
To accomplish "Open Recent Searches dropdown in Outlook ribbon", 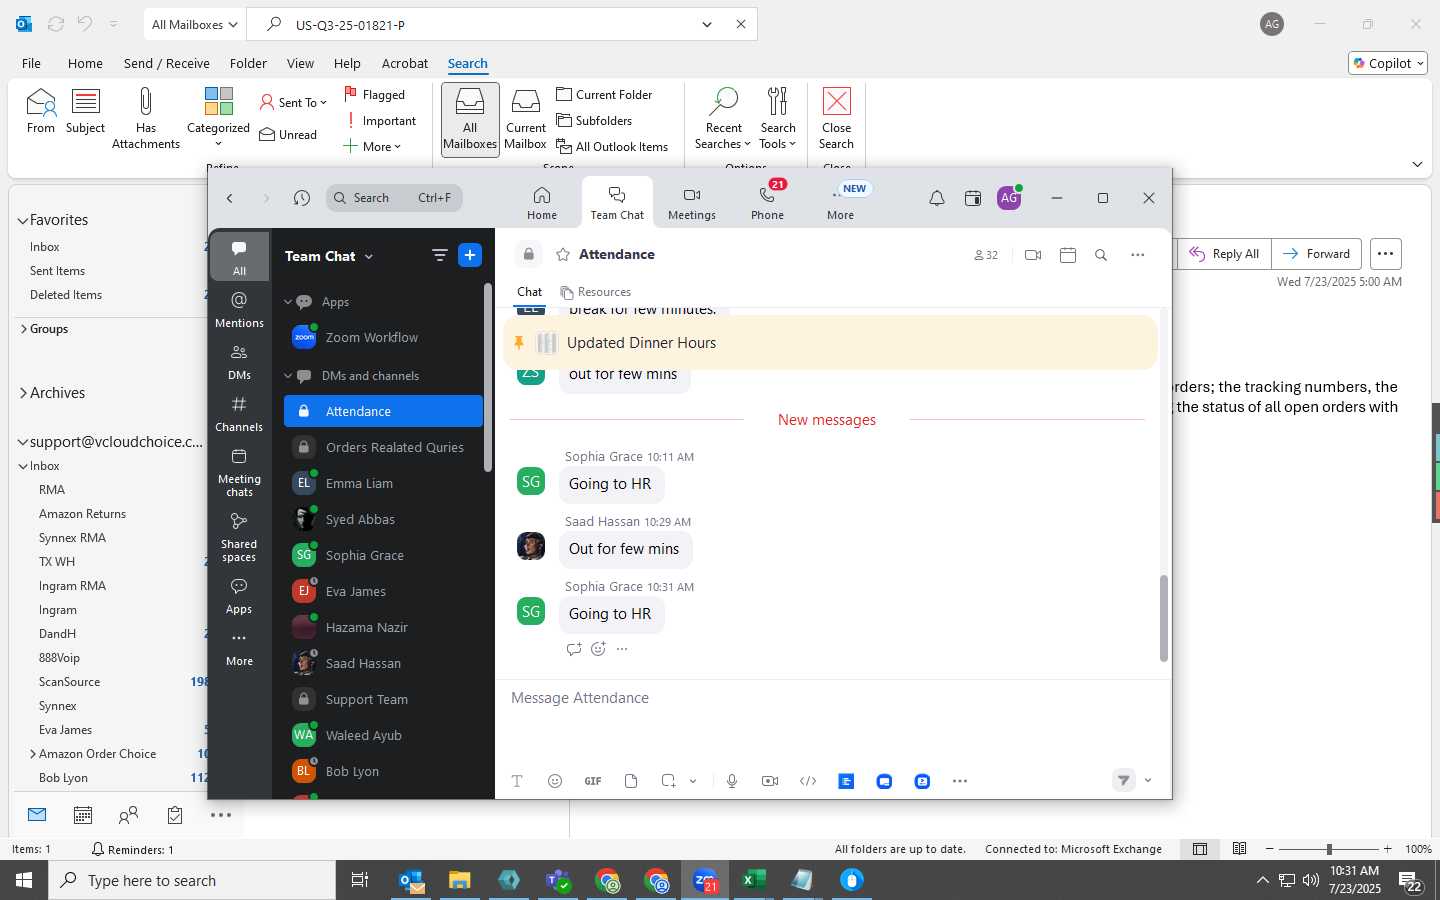I will pos(723,119).
